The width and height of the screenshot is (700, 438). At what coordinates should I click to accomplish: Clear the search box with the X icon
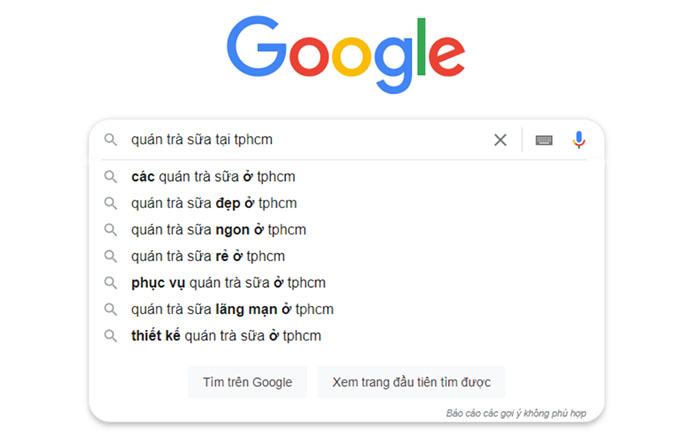point(500,140)
